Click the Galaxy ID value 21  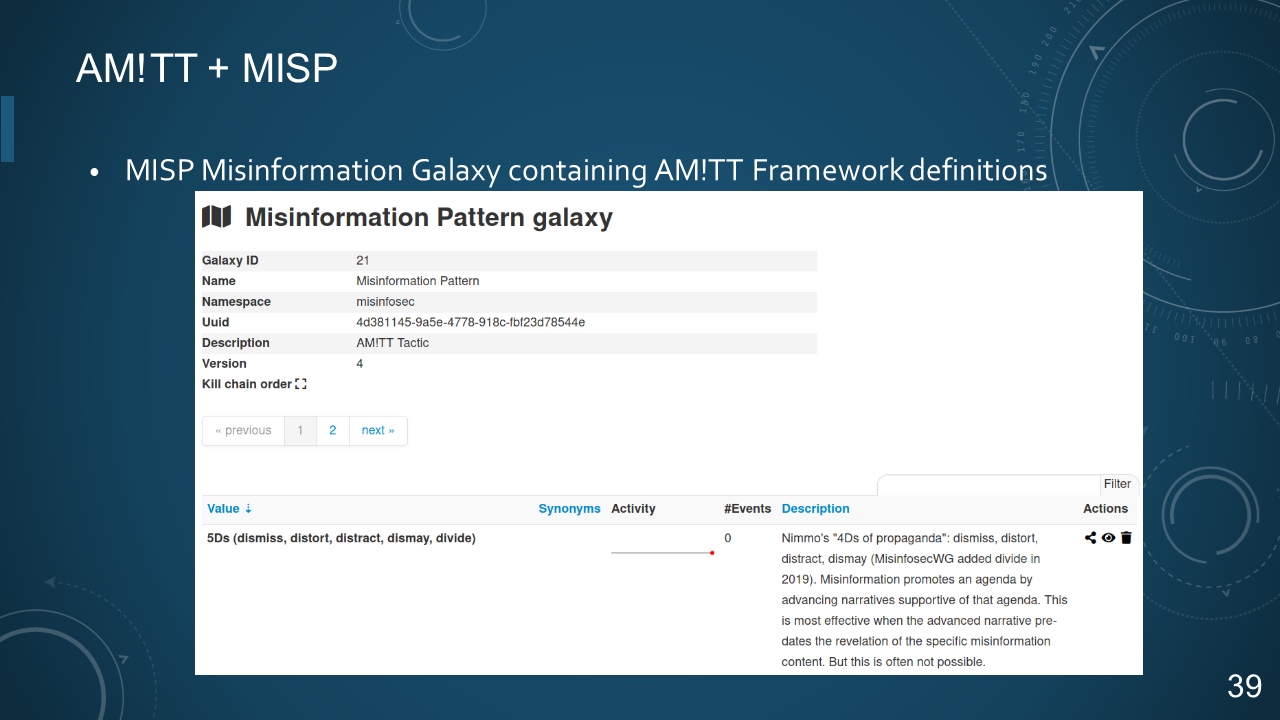pos(363,260)
